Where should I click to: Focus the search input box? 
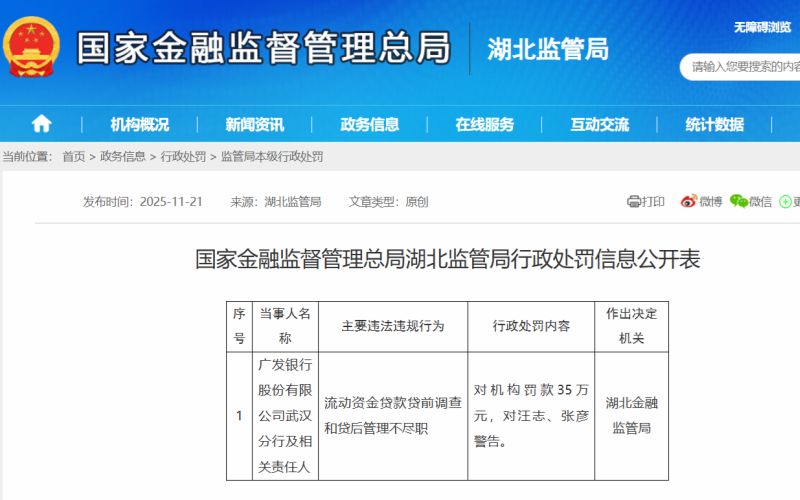pos(740,66)
